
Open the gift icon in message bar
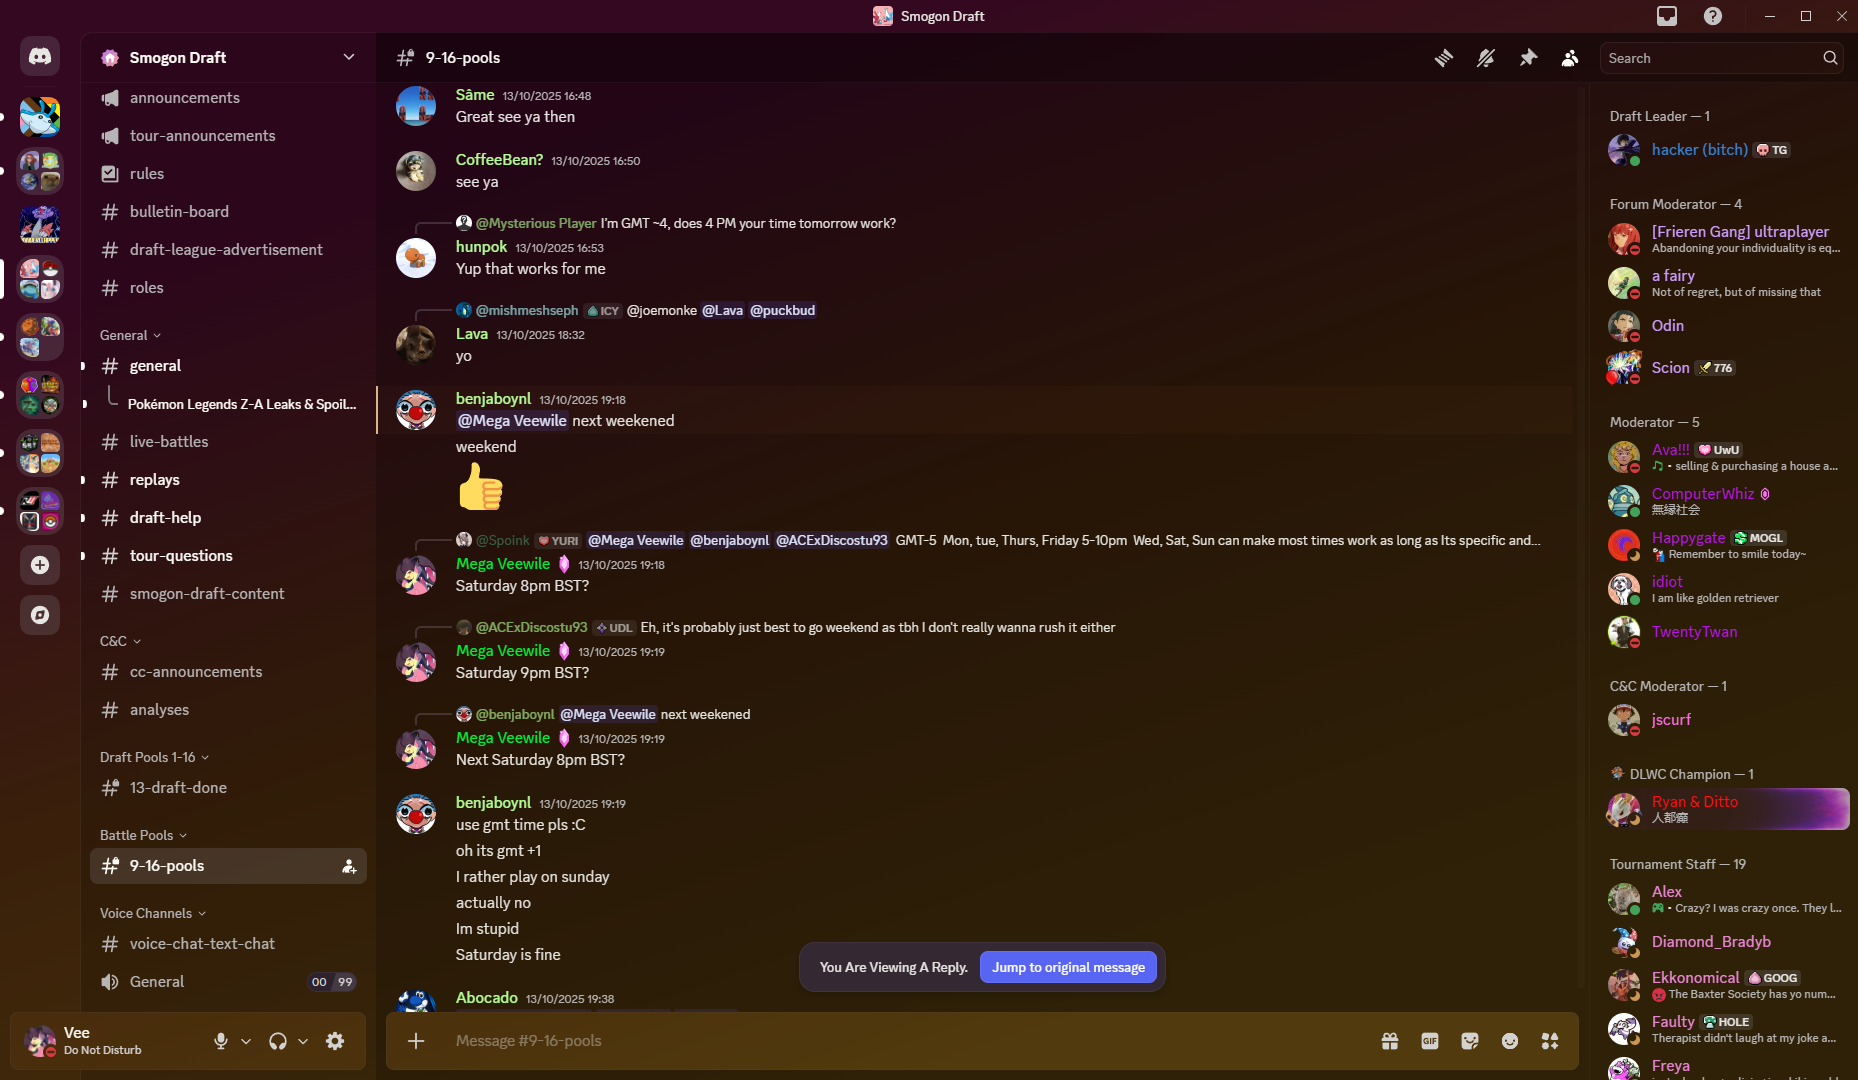(x=1390, y=1041)
